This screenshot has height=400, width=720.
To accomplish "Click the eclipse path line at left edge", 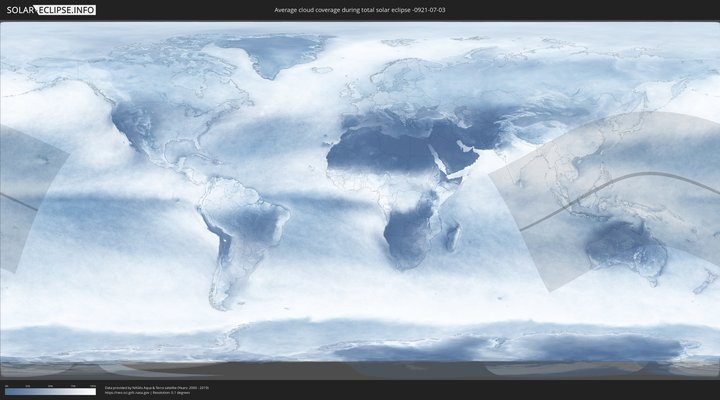I will click(18, 200).
